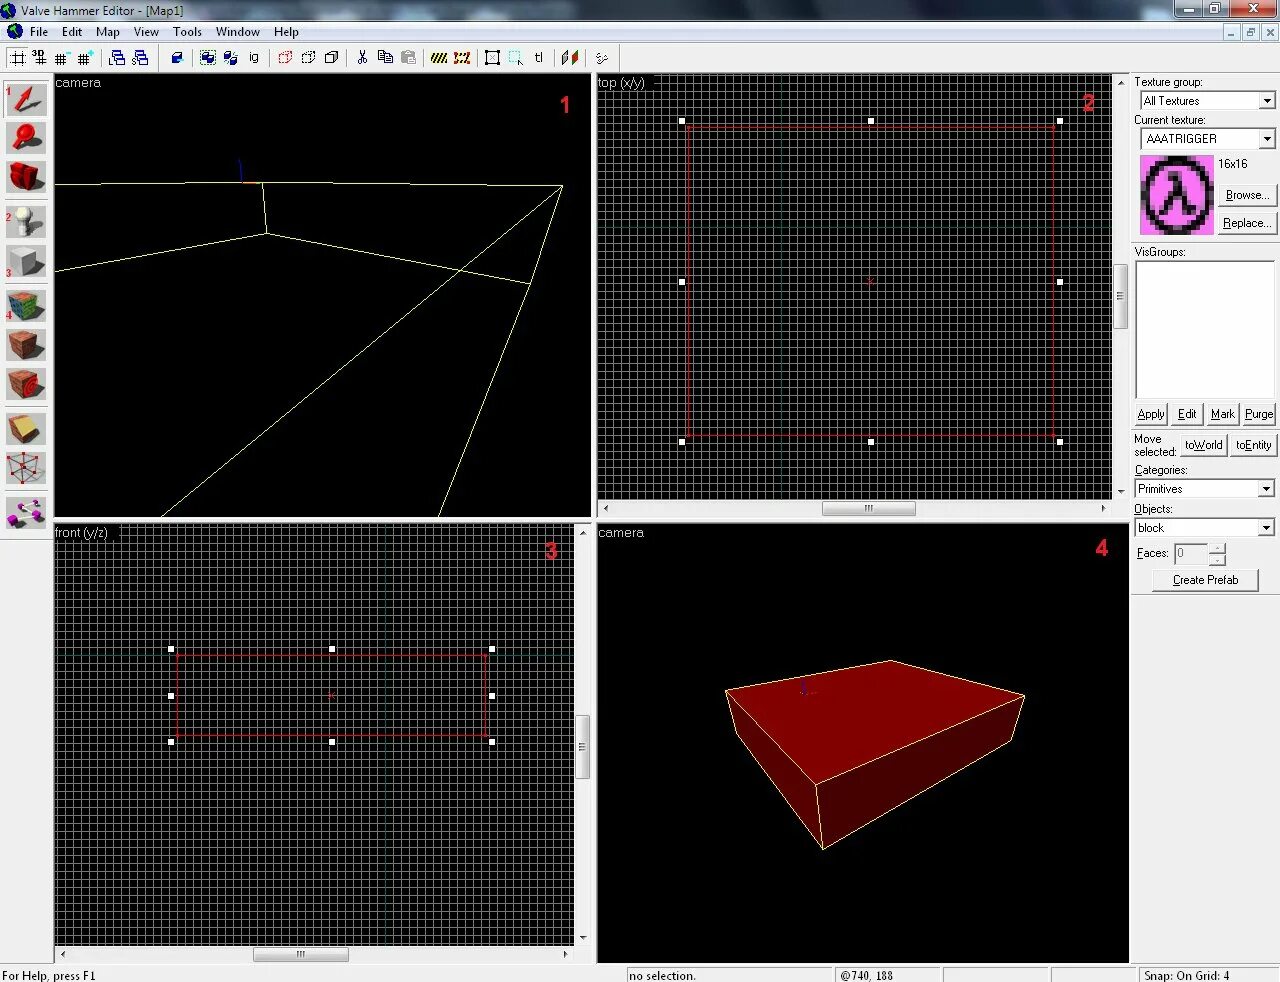Screen dimensions: 1280x982
Task: Click the AAATRIGGER texture thumbnail
Action: pyautogui.click(x=1175, y=194)
